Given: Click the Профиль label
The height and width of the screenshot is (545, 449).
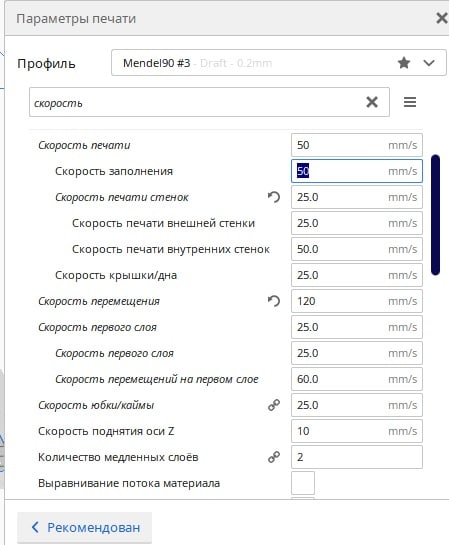Looking at the screenshot, I should click(46, 64).
